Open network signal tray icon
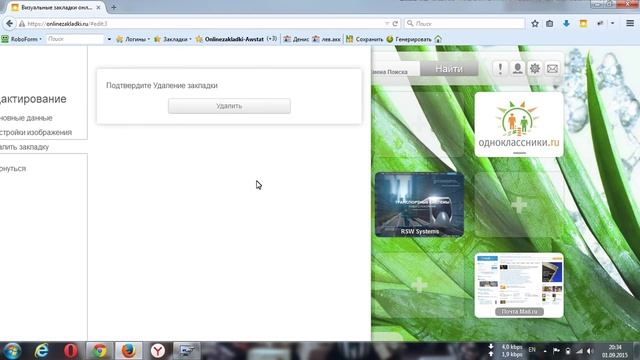 [579, 351]
